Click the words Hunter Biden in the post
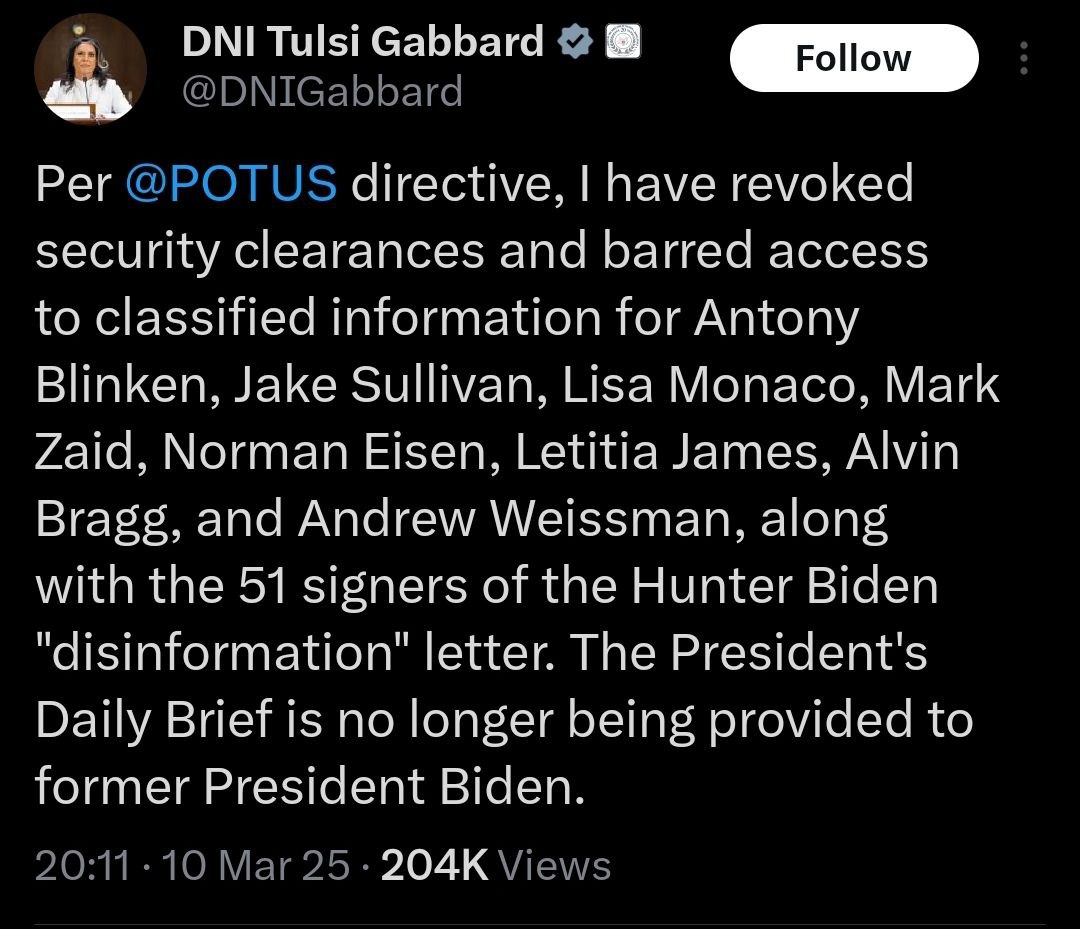The image size is (1080, 929). click(x=784, y=586)
